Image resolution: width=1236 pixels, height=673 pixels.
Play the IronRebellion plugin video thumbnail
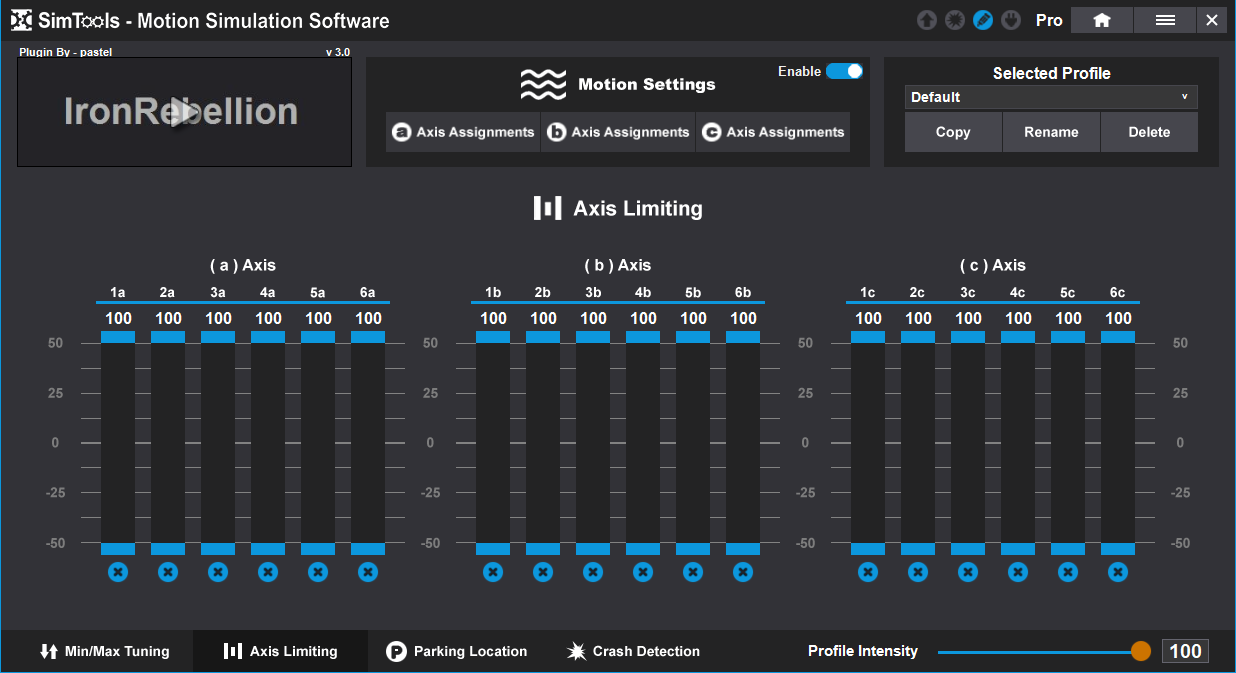click(184, 112)
